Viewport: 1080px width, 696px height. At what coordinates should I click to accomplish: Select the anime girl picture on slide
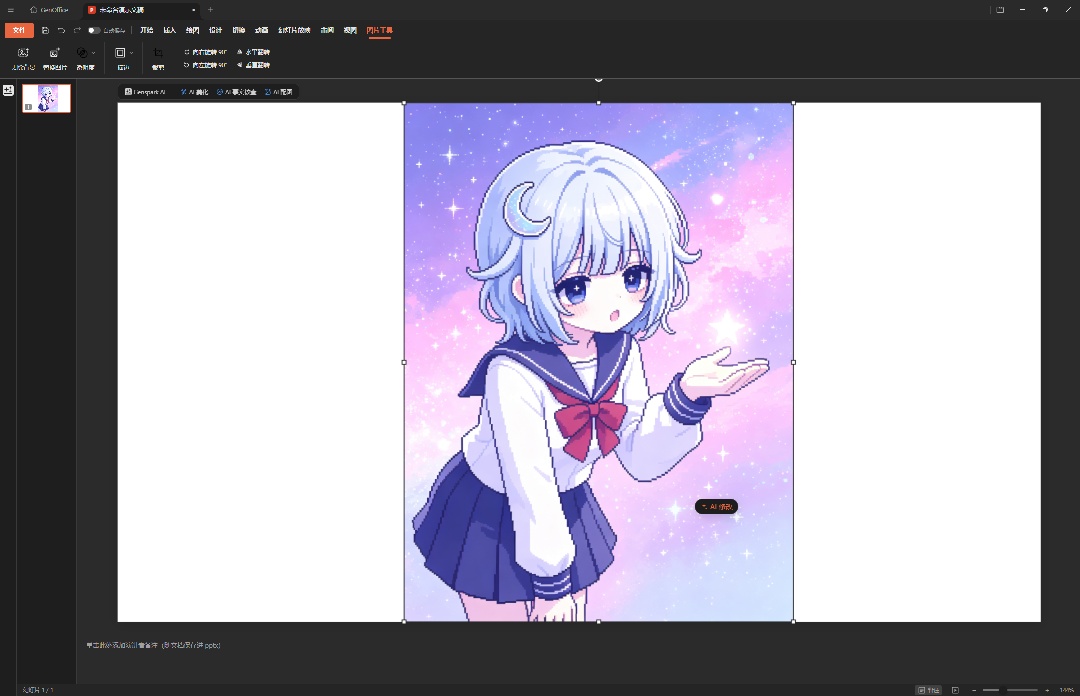[x=599, y=362]
